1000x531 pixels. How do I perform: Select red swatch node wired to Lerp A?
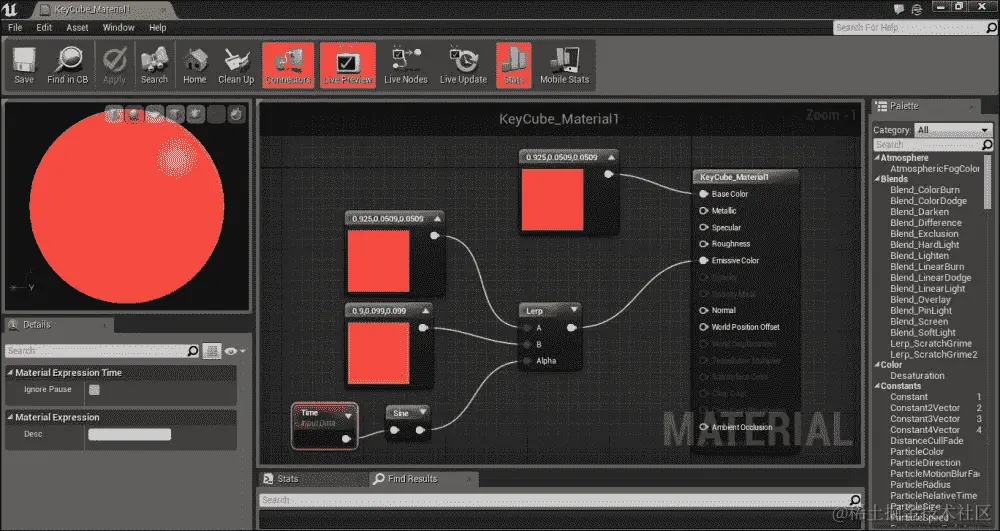pyautogui.click(x=378, y=261)
